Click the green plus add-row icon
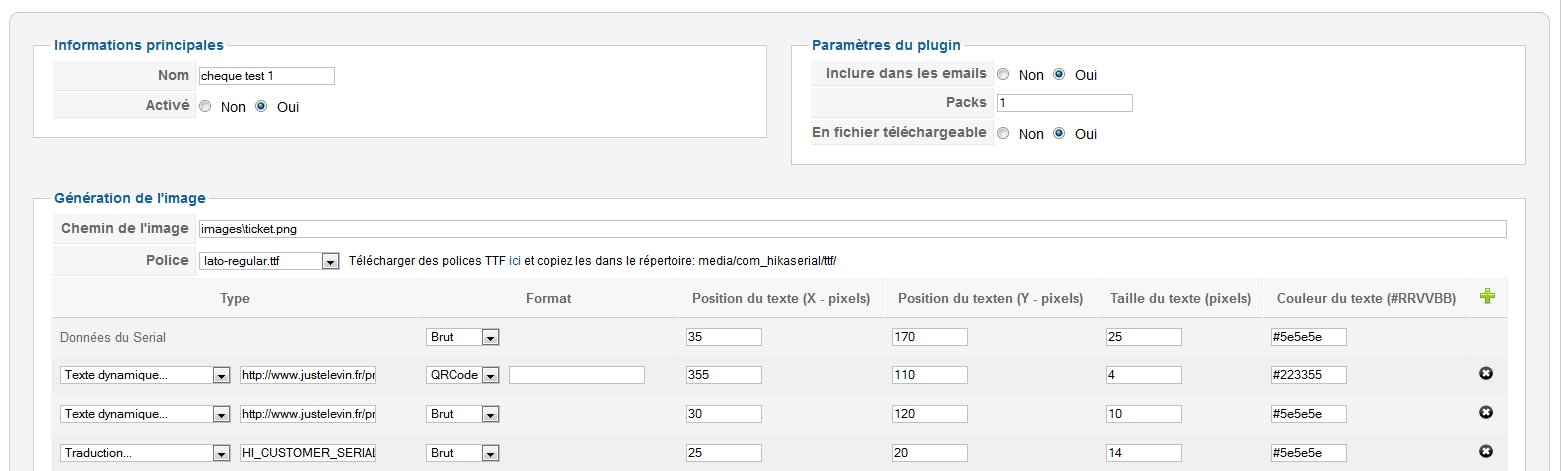The height and width of the screenshot is (471, 1561). [x=1487, y=296]
